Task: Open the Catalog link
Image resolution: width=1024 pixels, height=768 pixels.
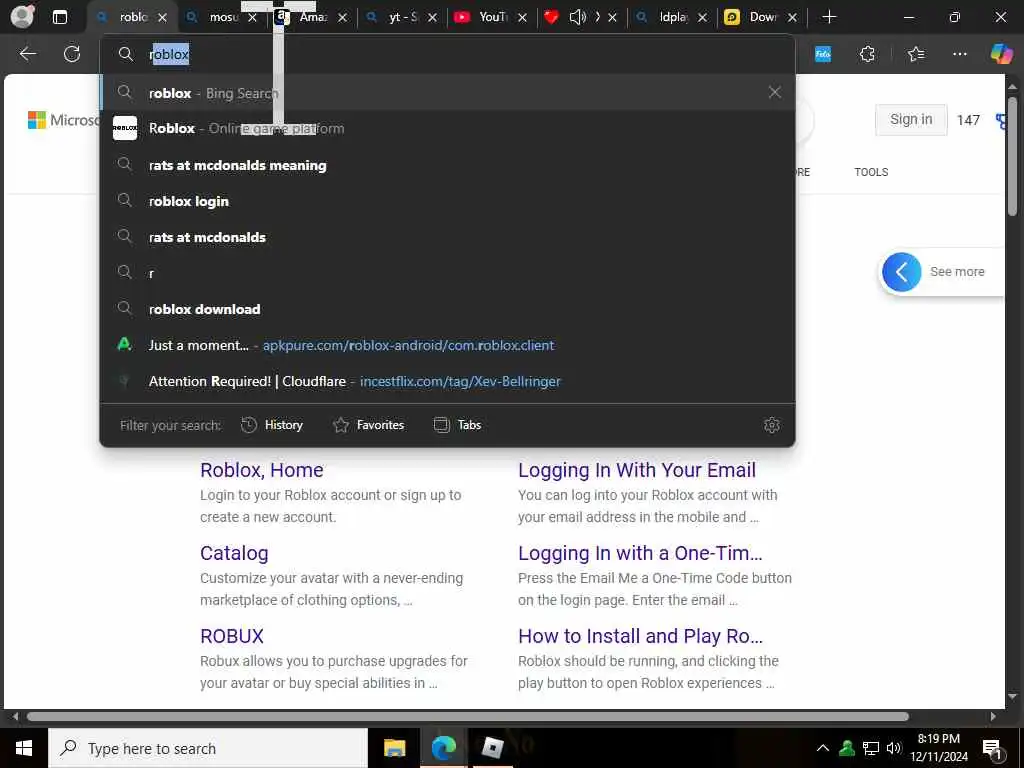Action: (x=234, y=553)
